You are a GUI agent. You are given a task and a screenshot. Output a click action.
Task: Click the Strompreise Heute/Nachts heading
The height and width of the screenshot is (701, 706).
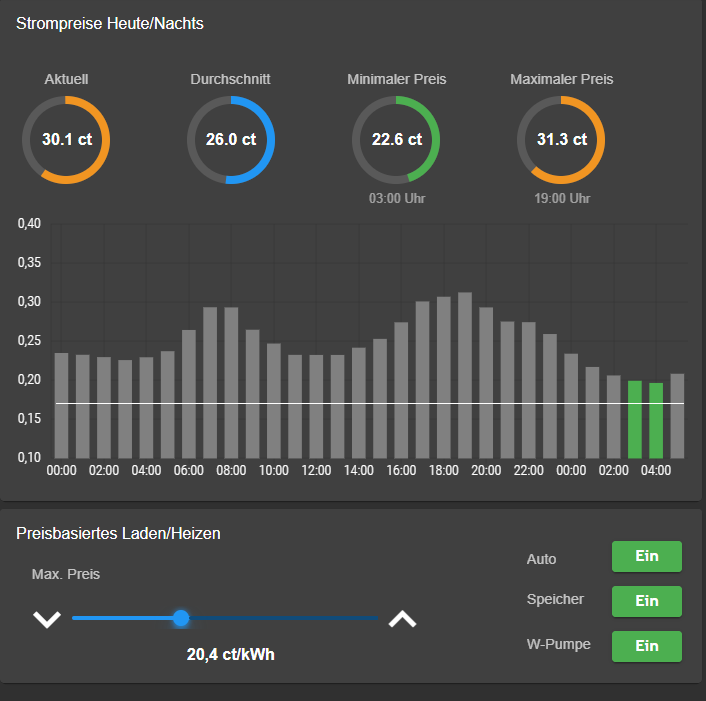[x=110, y=24]
